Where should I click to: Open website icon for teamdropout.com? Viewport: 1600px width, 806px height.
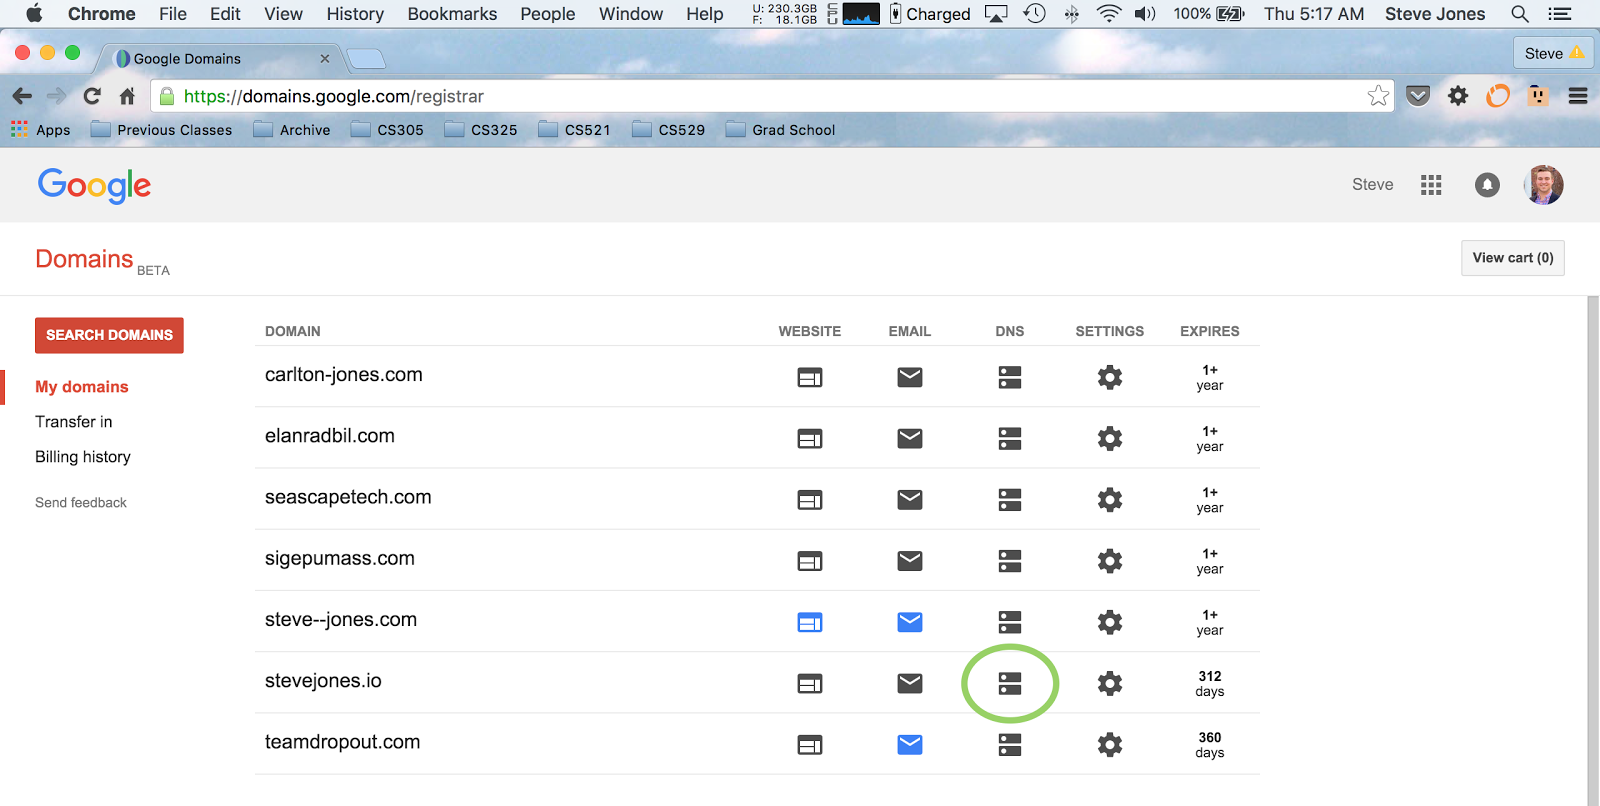pyautogui.click(x=810, y=744)
